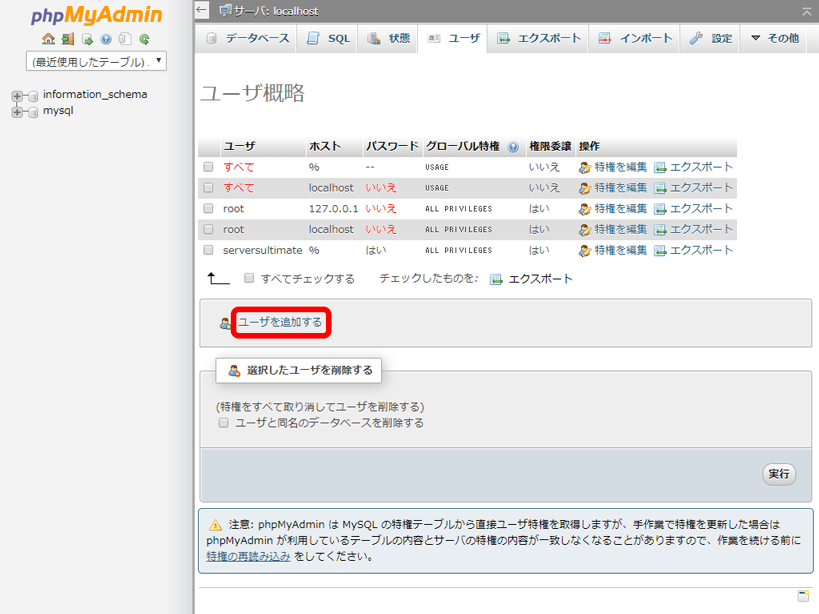The width and height of the screenshot is (819, 614).
Task: Open the mysql database
Action: click(x=58, y=111)
